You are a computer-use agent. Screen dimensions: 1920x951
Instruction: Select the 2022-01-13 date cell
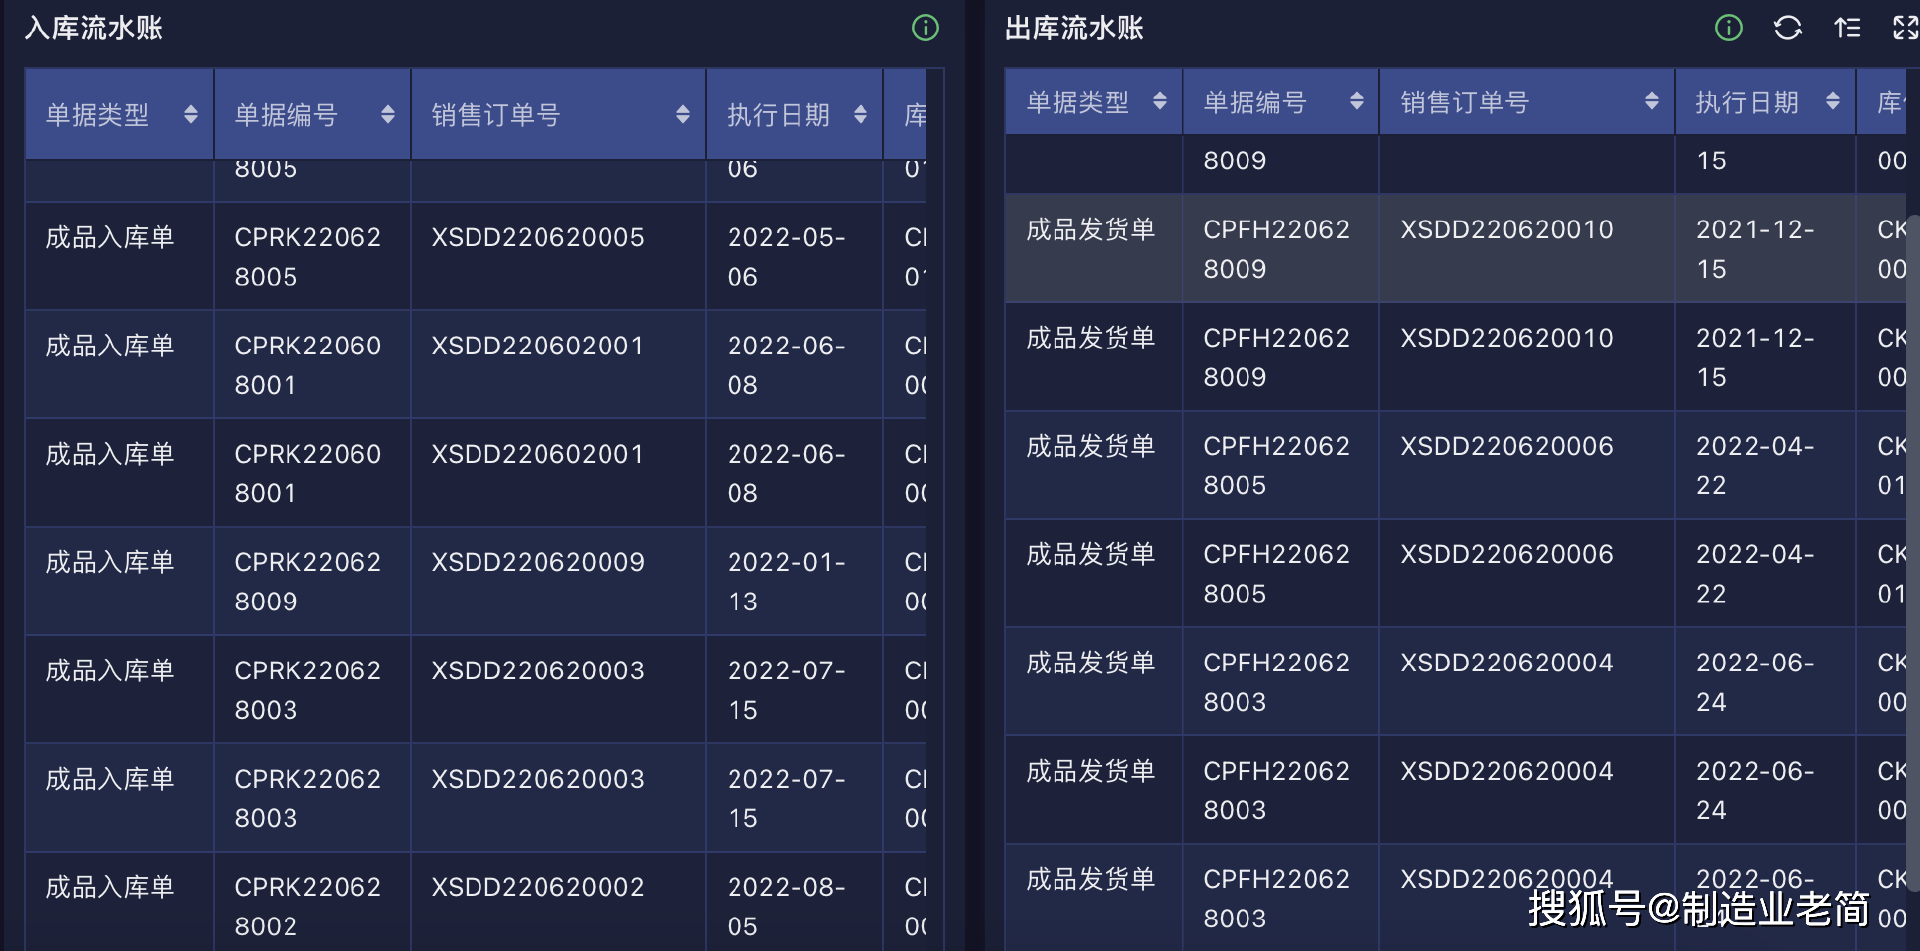(x=794, y=581)
